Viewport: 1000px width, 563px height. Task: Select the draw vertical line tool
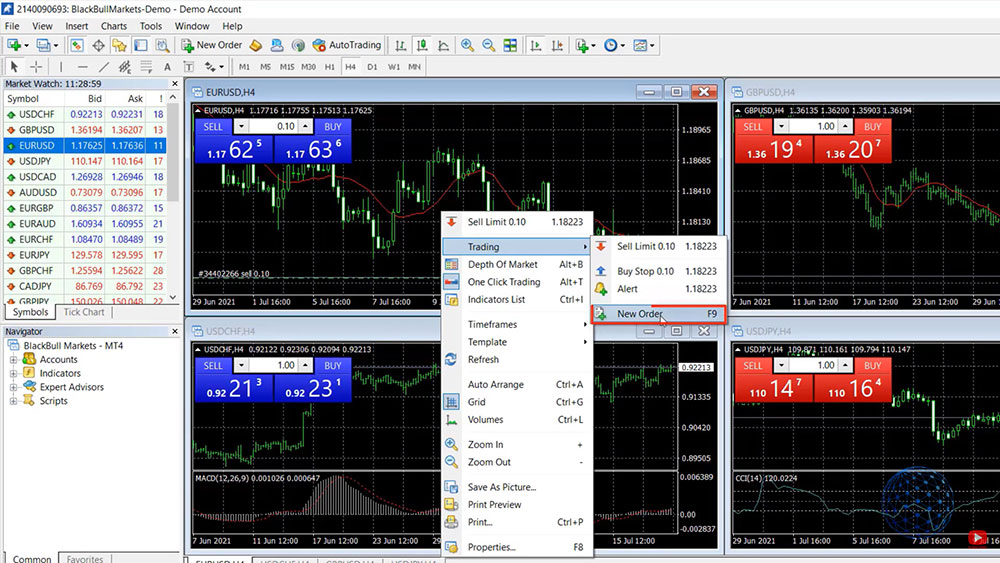[x=61, y=67]
